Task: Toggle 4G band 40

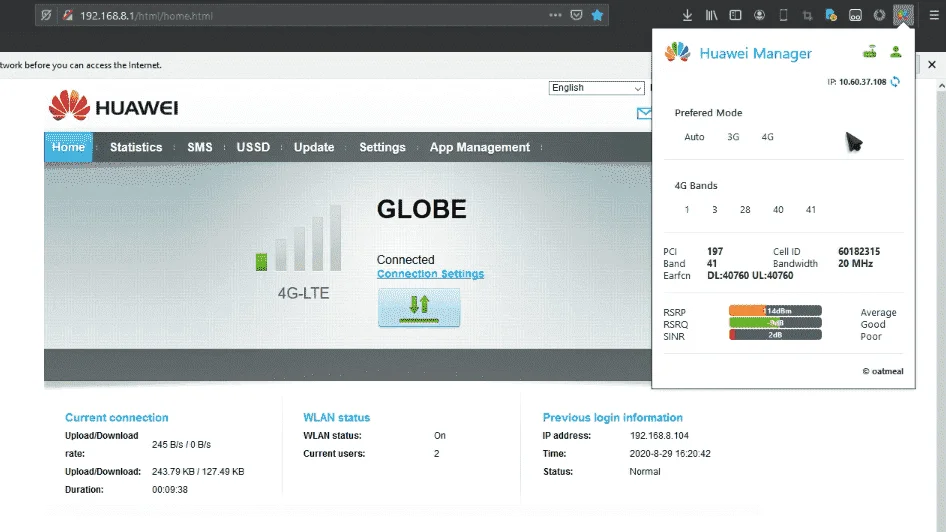Action: pyautogui.click(x=778, y=210)
